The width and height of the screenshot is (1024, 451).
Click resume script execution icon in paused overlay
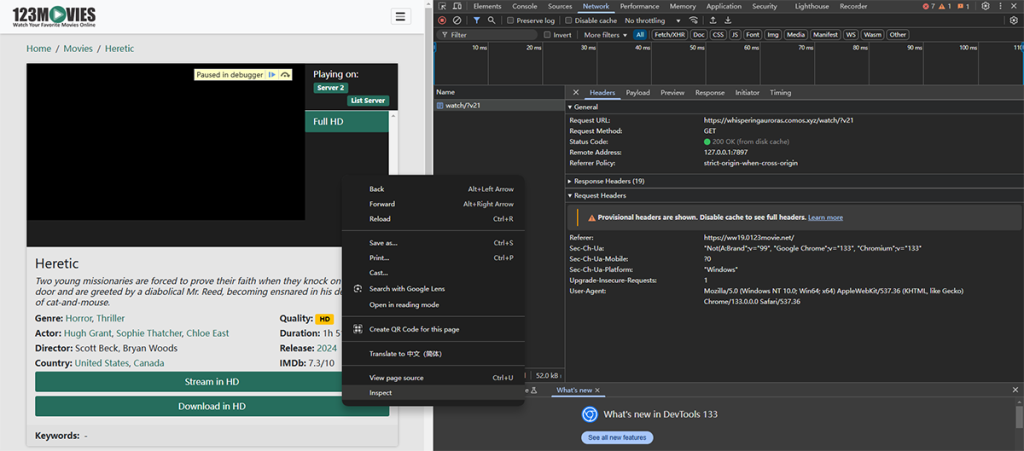pos(272,75)
